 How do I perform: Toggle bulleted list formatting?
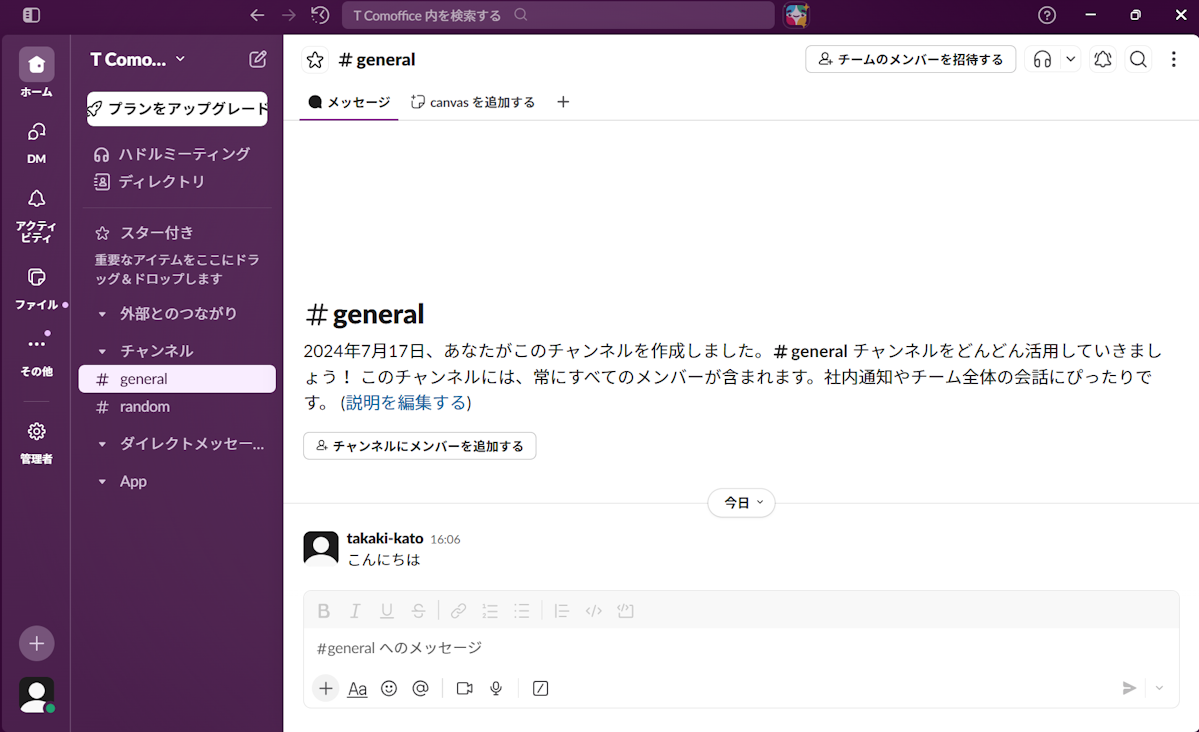pyautogui.click(x=522, y=610)
